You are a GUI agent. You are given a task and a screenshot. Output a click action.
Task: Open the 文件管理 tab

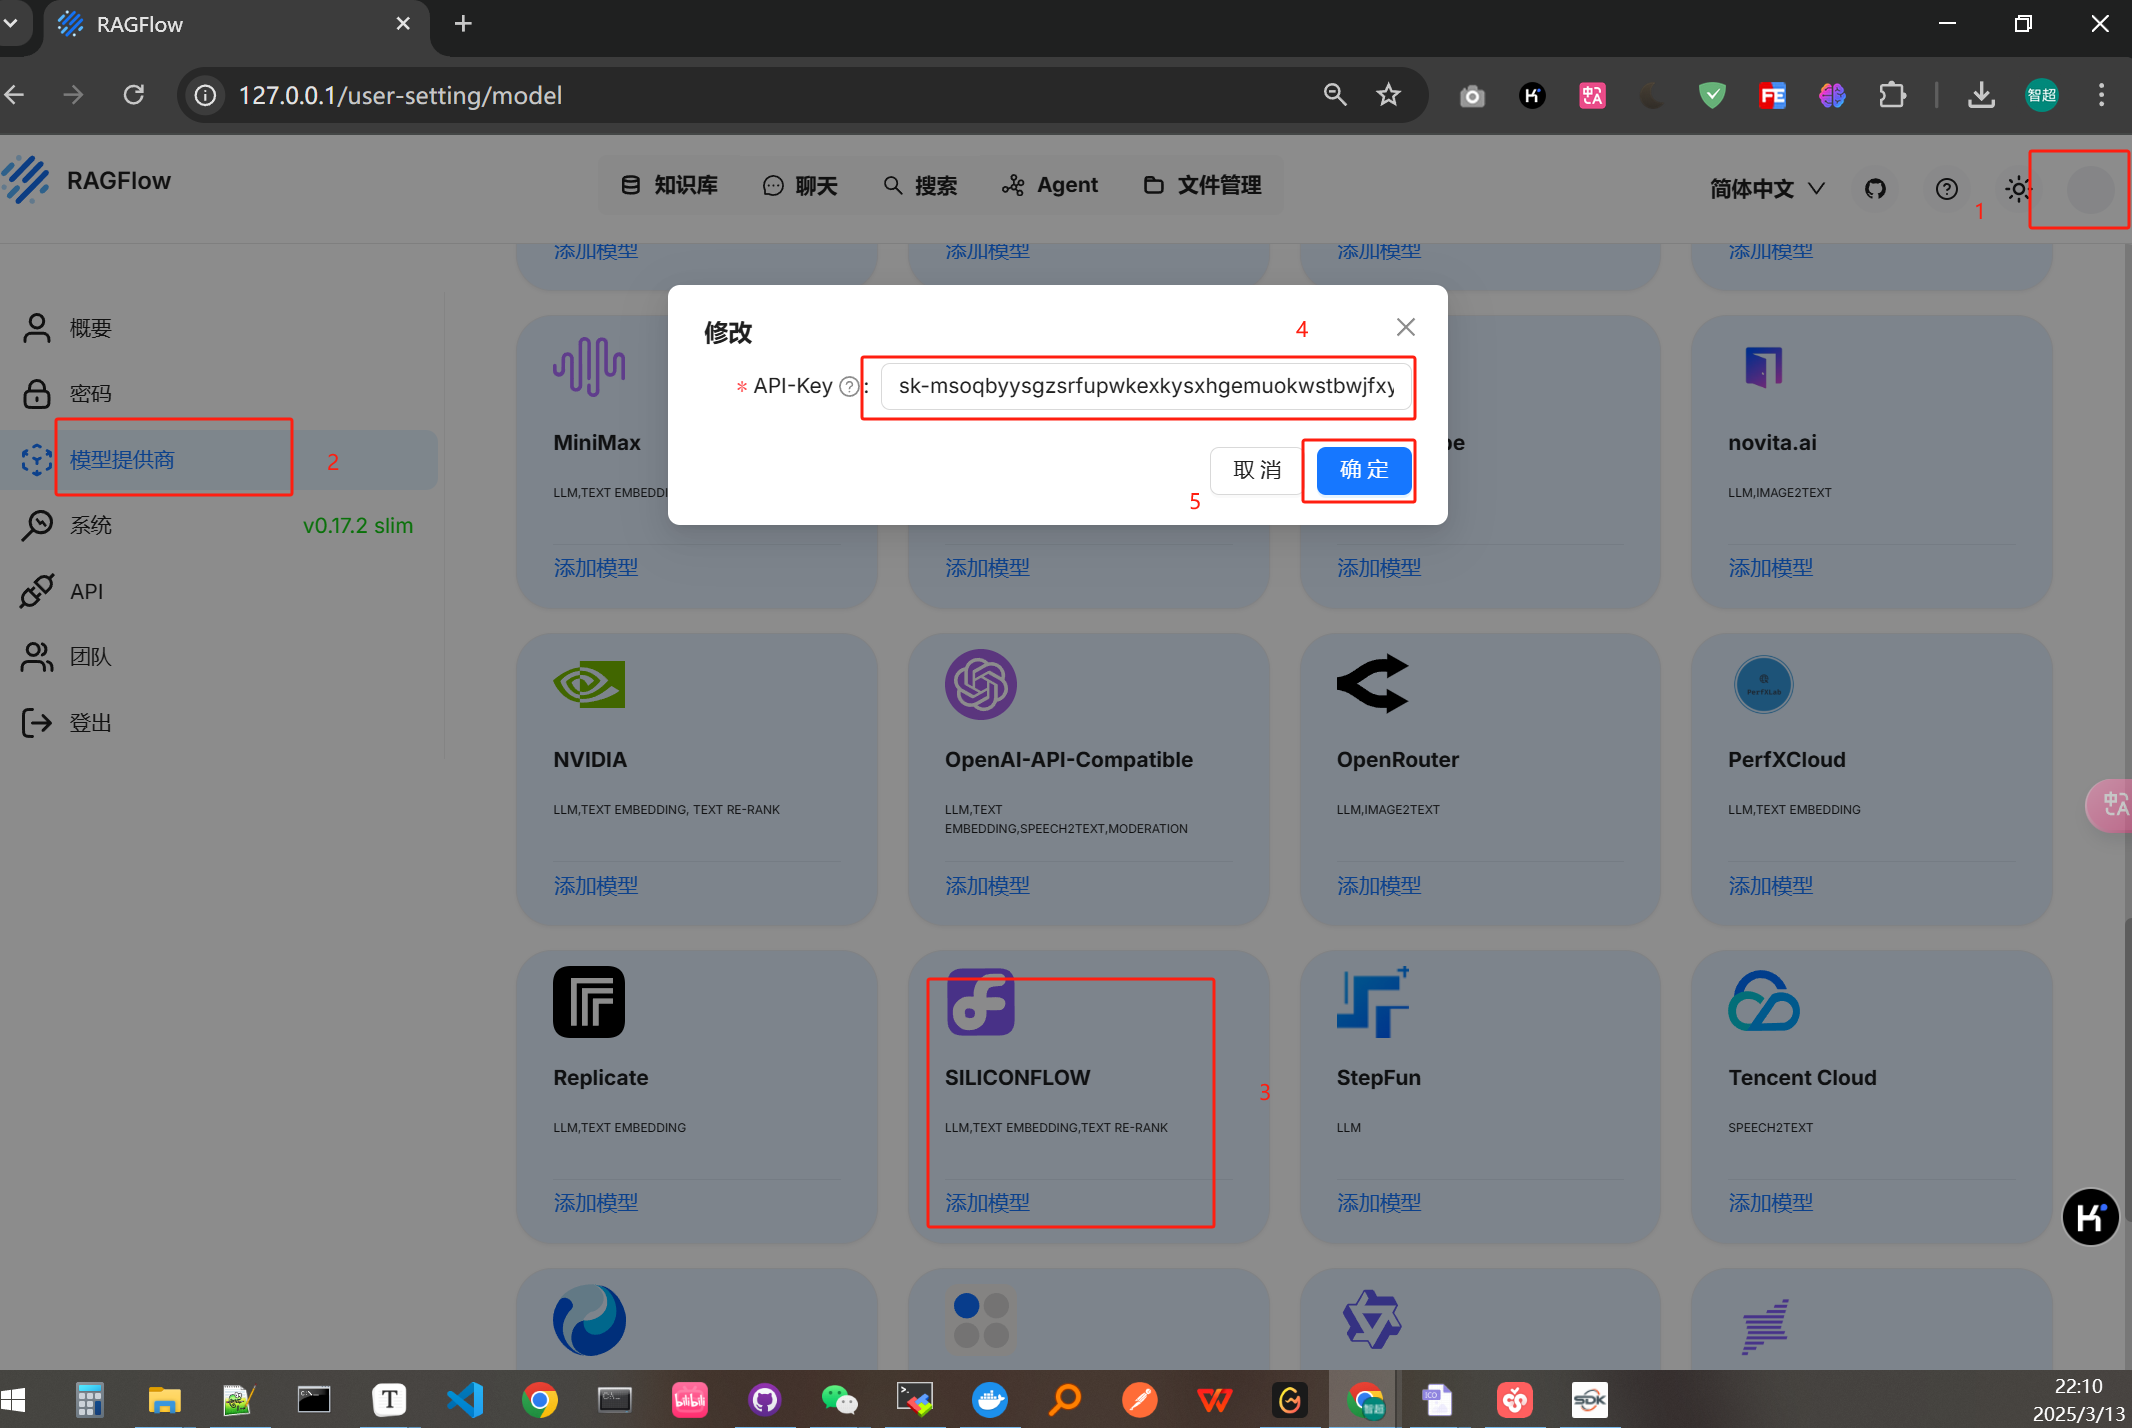pyautogui.click(x=1202, y=185)
